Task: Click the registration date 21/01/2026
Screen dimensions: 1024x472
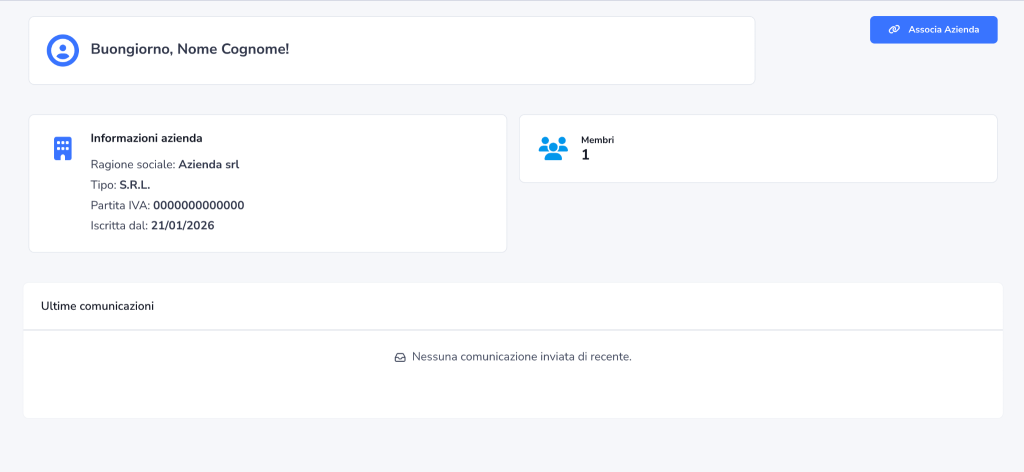Action: click(182, 226)
